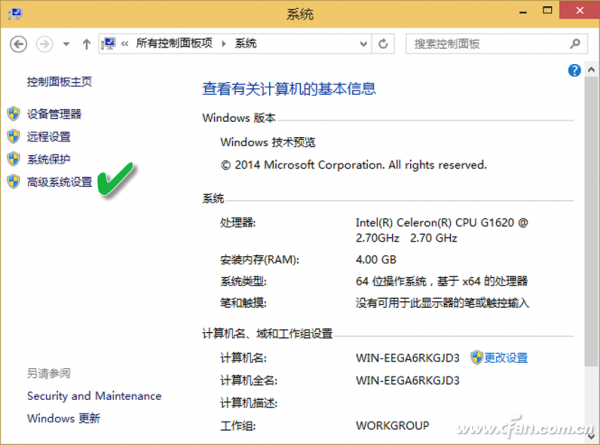Click the magnifier search icon
The height and width of the screenshot is (445, 600).
tap(575, 44)
